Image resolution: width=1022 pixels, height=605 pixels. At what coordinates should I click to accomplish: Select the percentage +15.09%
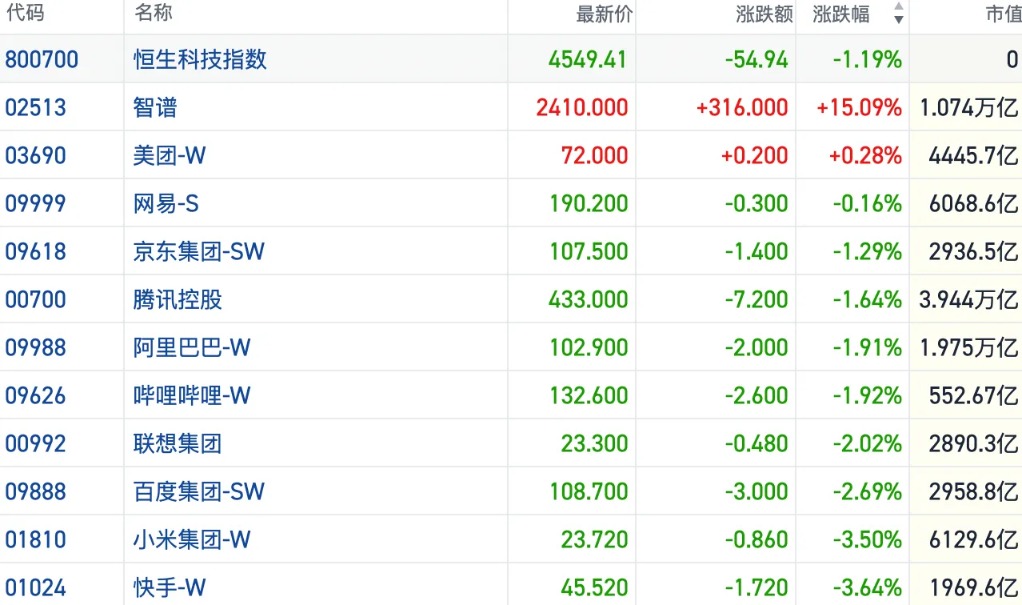[859, 108]
